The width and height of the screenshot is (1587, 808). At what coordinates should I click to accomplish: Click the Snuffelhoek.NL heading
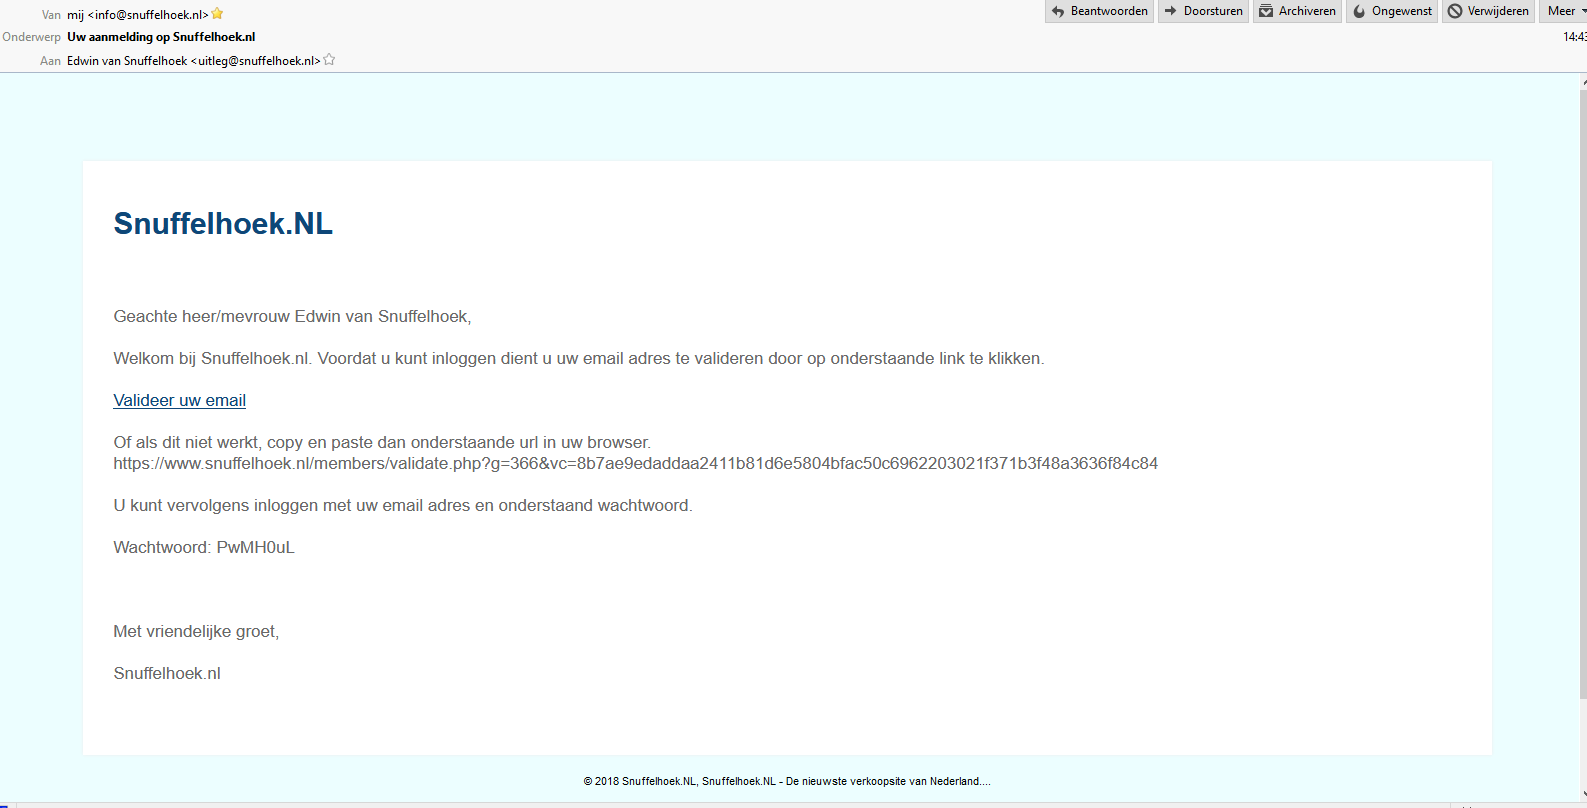tap(223, 223)
